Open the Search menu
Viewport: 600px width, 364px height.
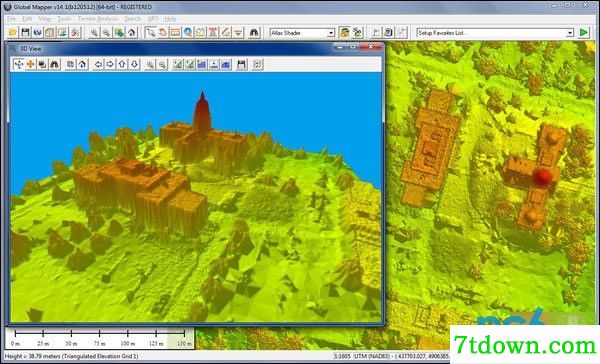pos(133,19)
